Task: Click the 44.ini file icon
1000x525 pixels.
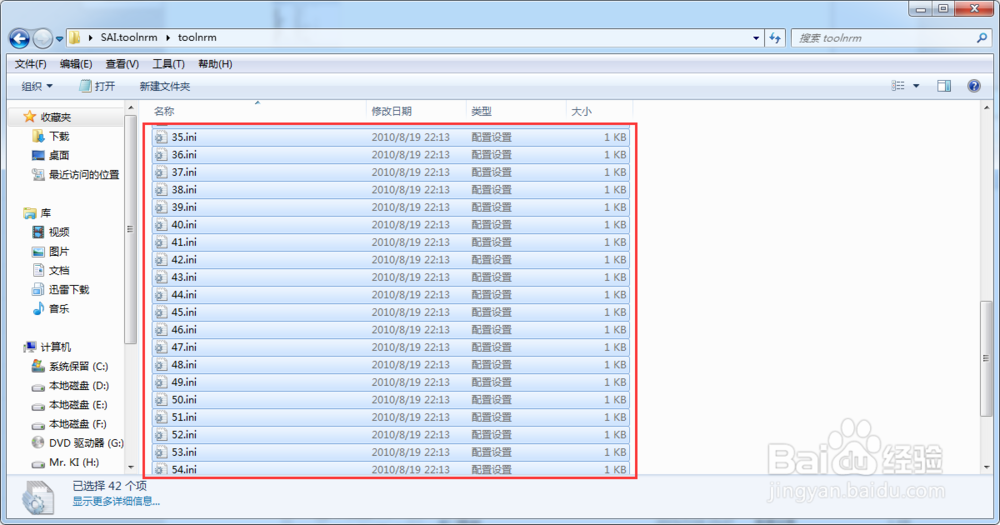Action: (161, 295)
